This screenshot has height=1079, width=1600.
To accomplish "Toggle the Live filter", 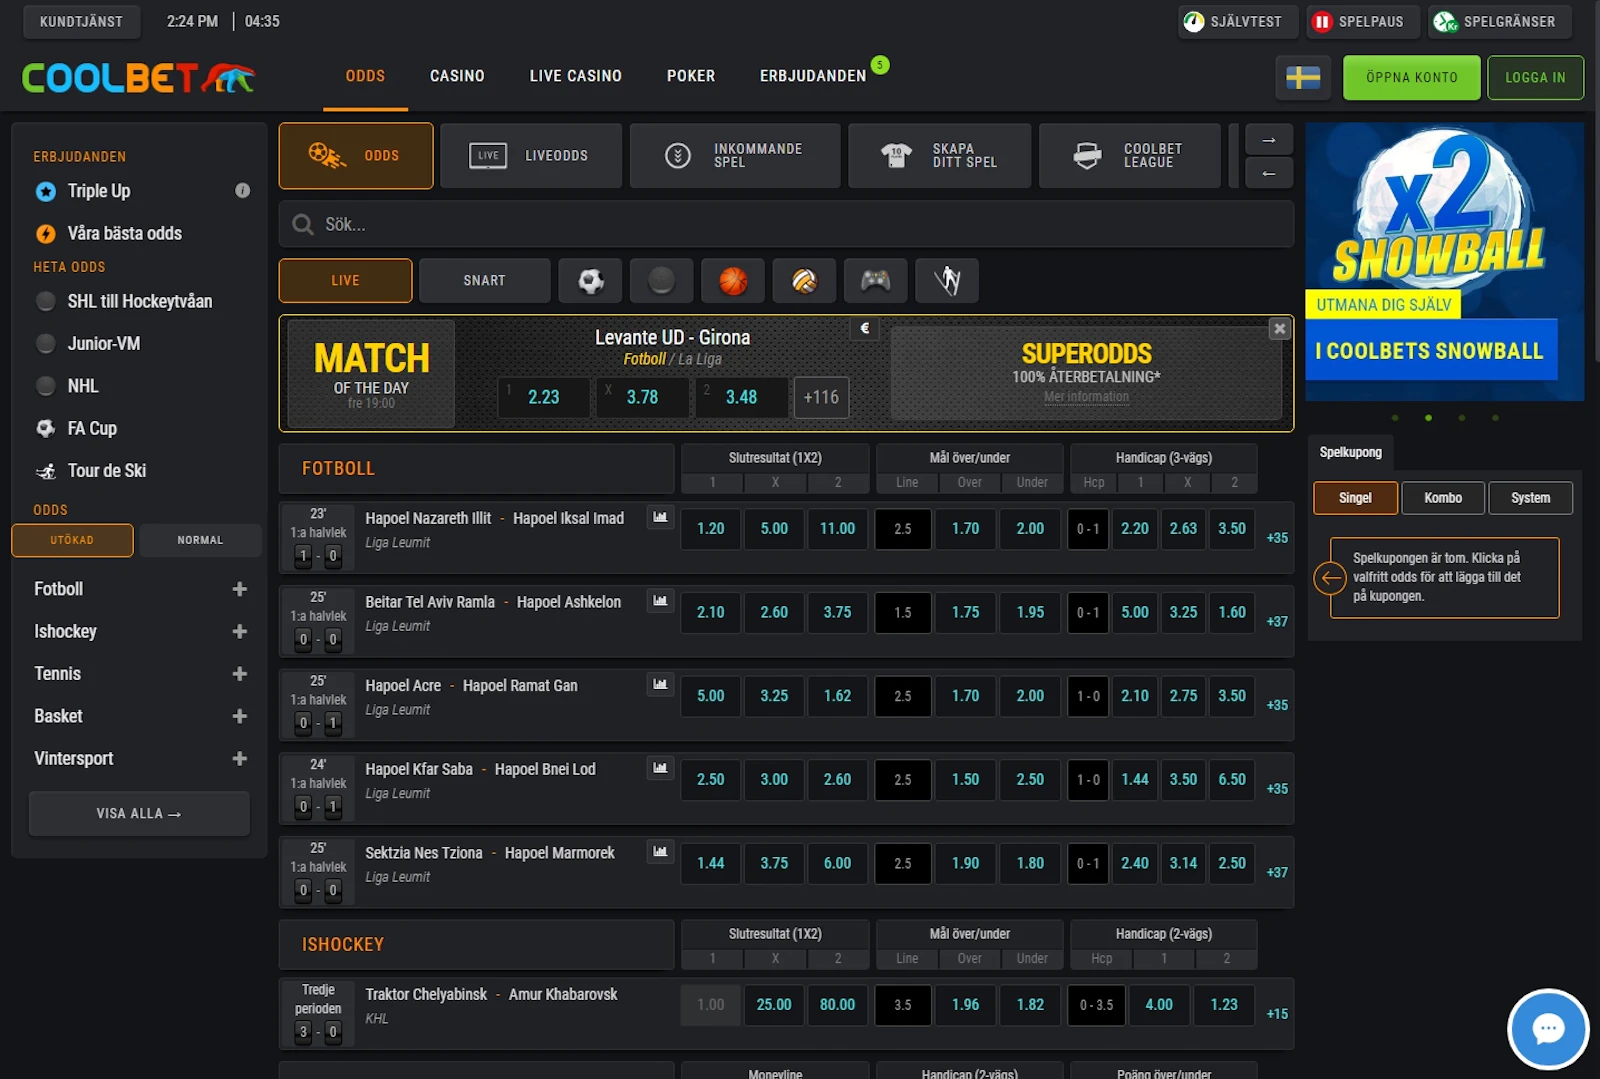I will pos(345,281).
